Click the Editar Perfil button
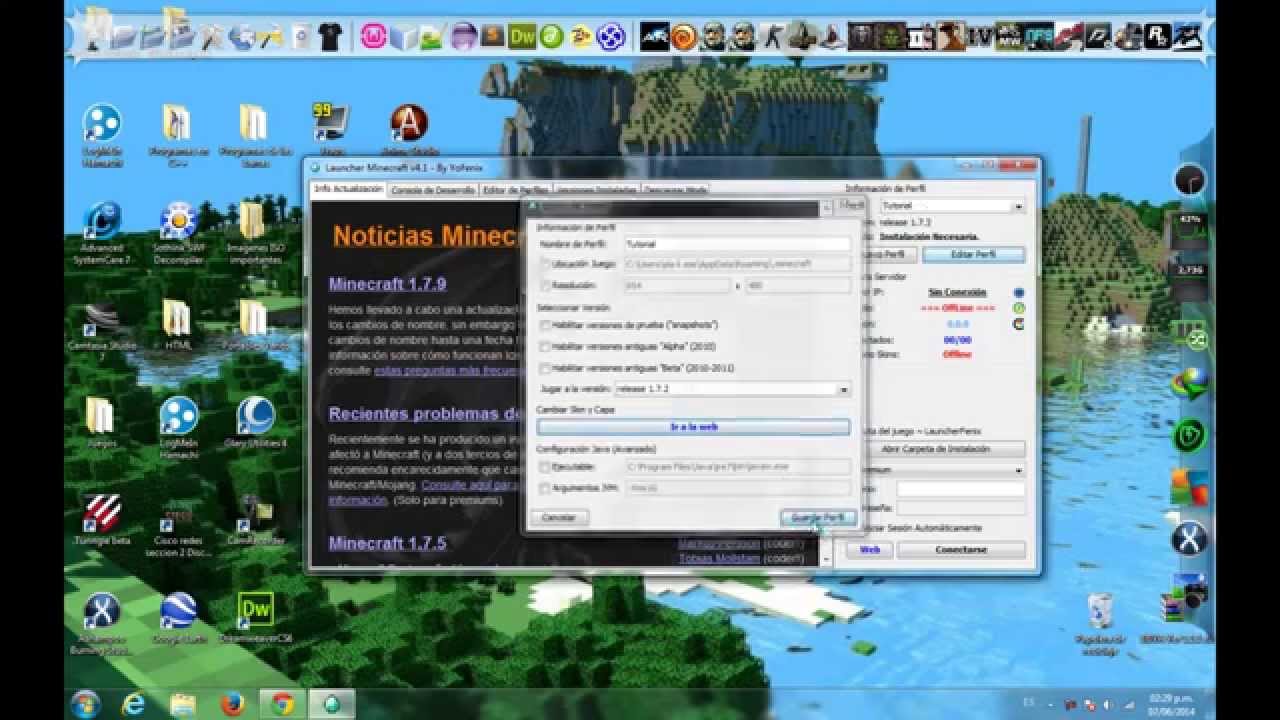Screen dimensions: 1280x720 973,255
